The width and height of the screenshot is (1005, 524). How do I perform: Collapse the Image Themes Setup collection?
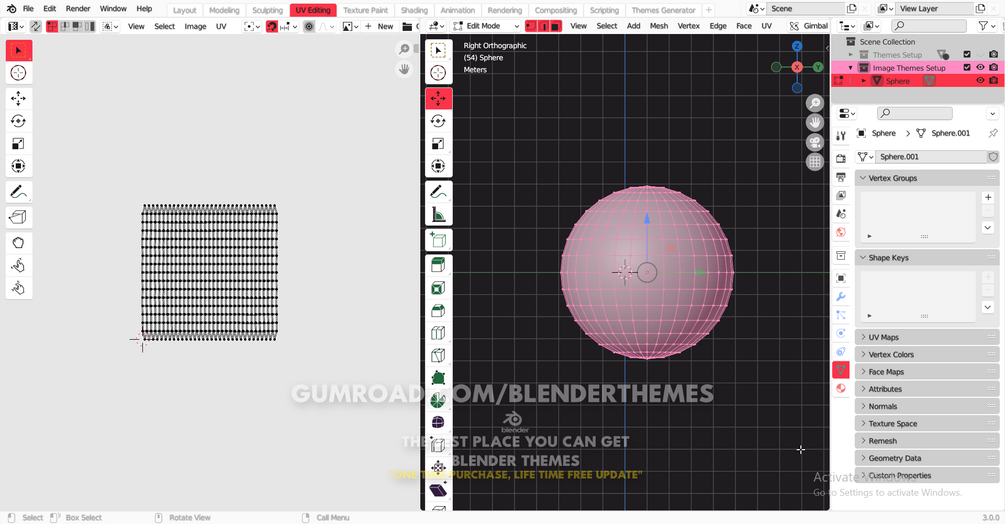851,67
